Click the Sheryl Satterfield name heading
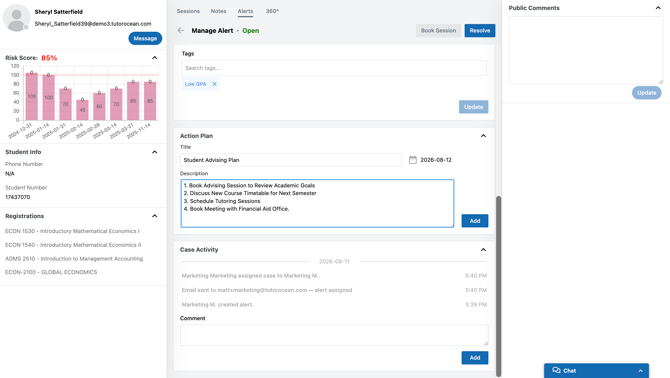 [x=59, y=12]
